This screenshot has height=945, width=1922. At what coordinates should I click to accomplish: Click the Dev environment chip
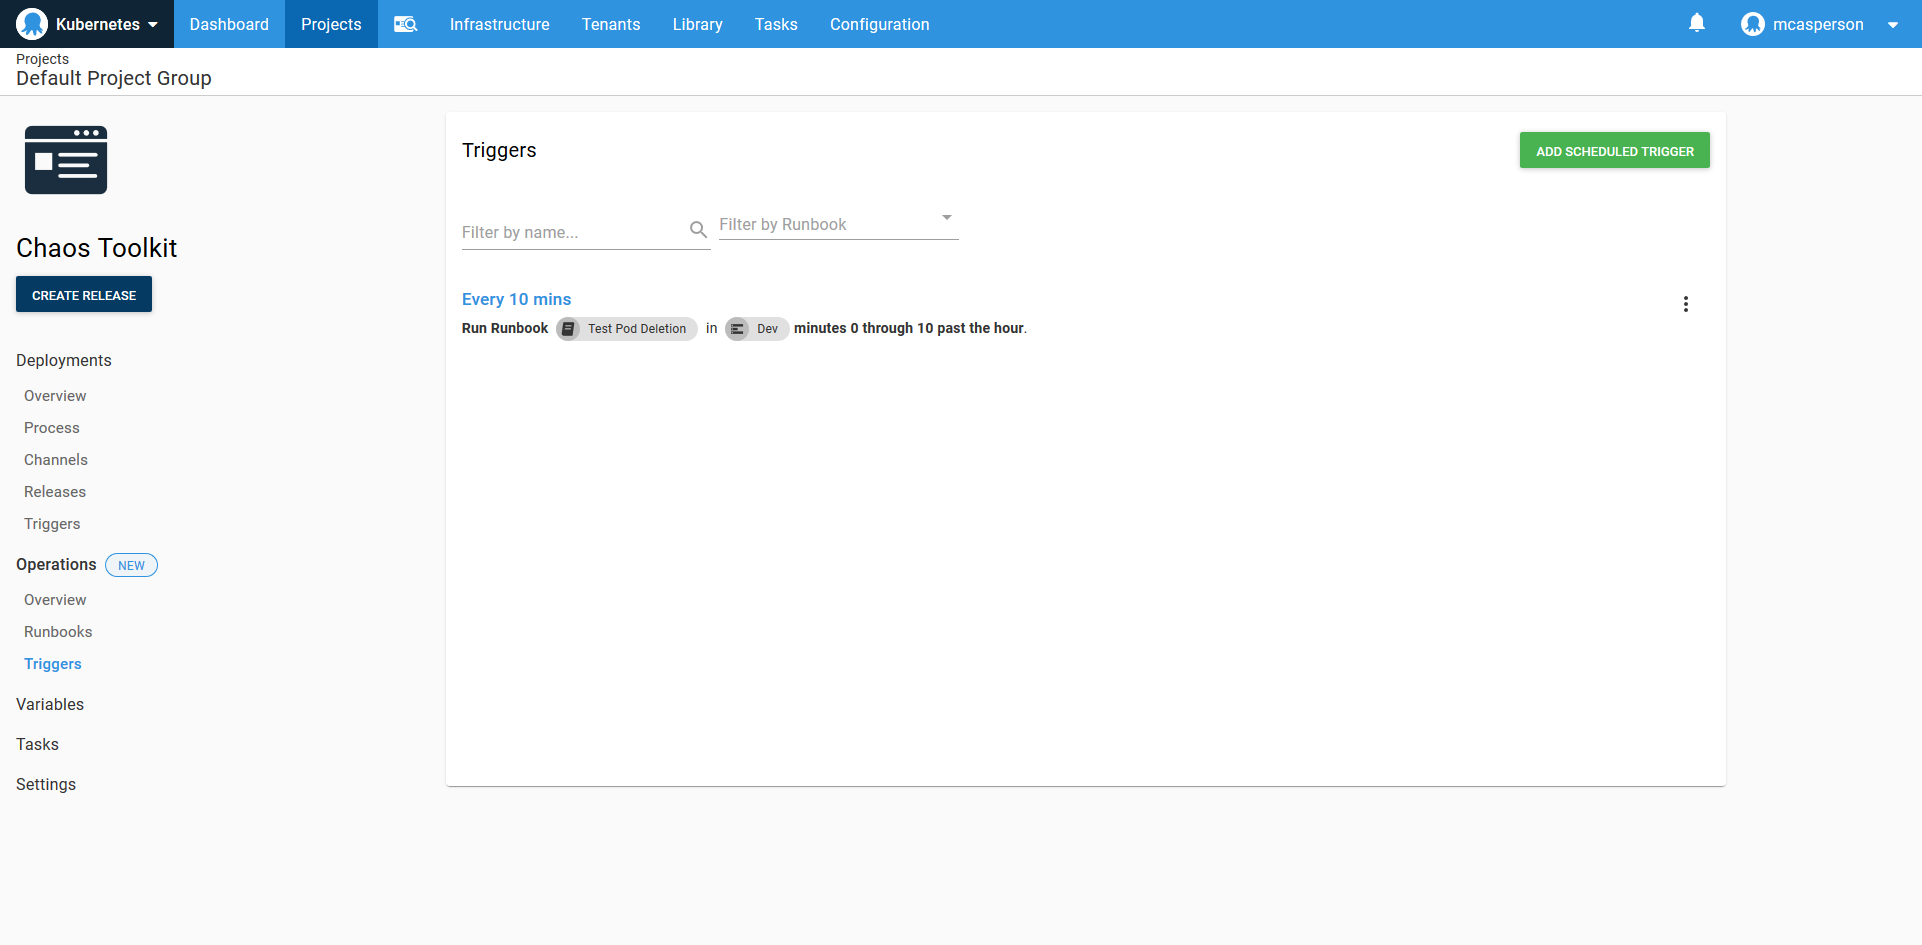point(756,329)
